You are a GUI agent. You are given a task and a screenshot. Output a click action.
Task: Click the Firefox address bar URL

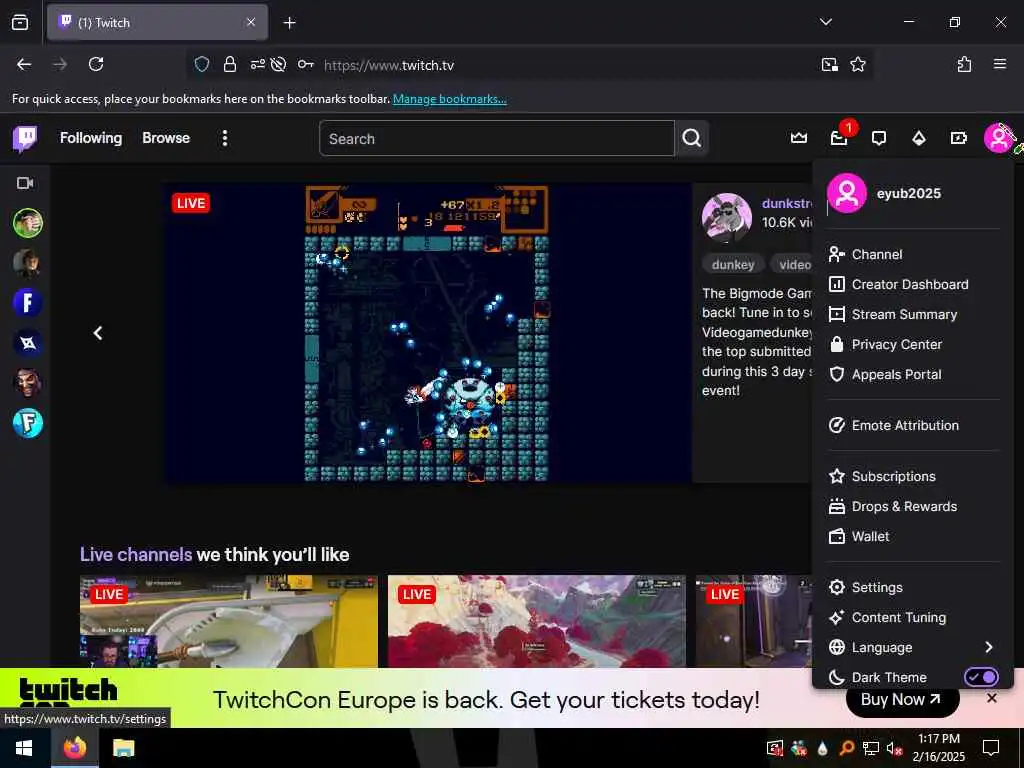(x=389, y=65)
